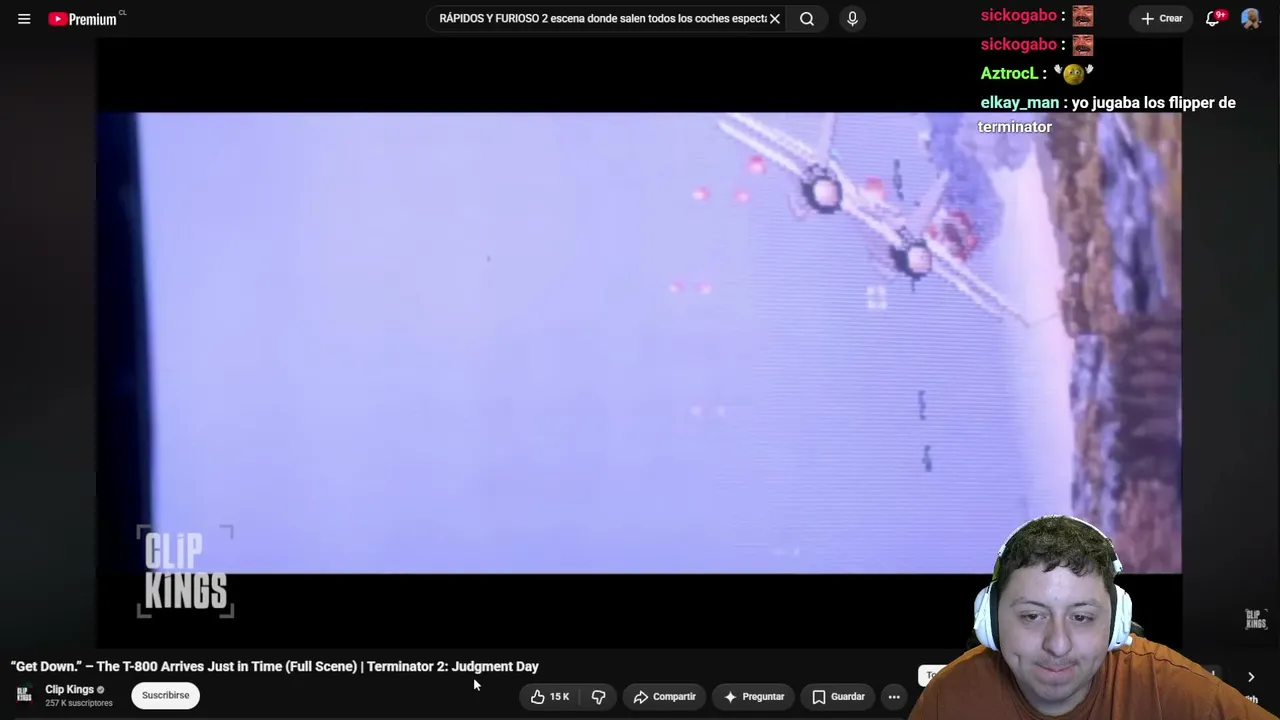The image size is (1280, 720).
Task: Open the account avatar menu
Action: pos(1250,19)
